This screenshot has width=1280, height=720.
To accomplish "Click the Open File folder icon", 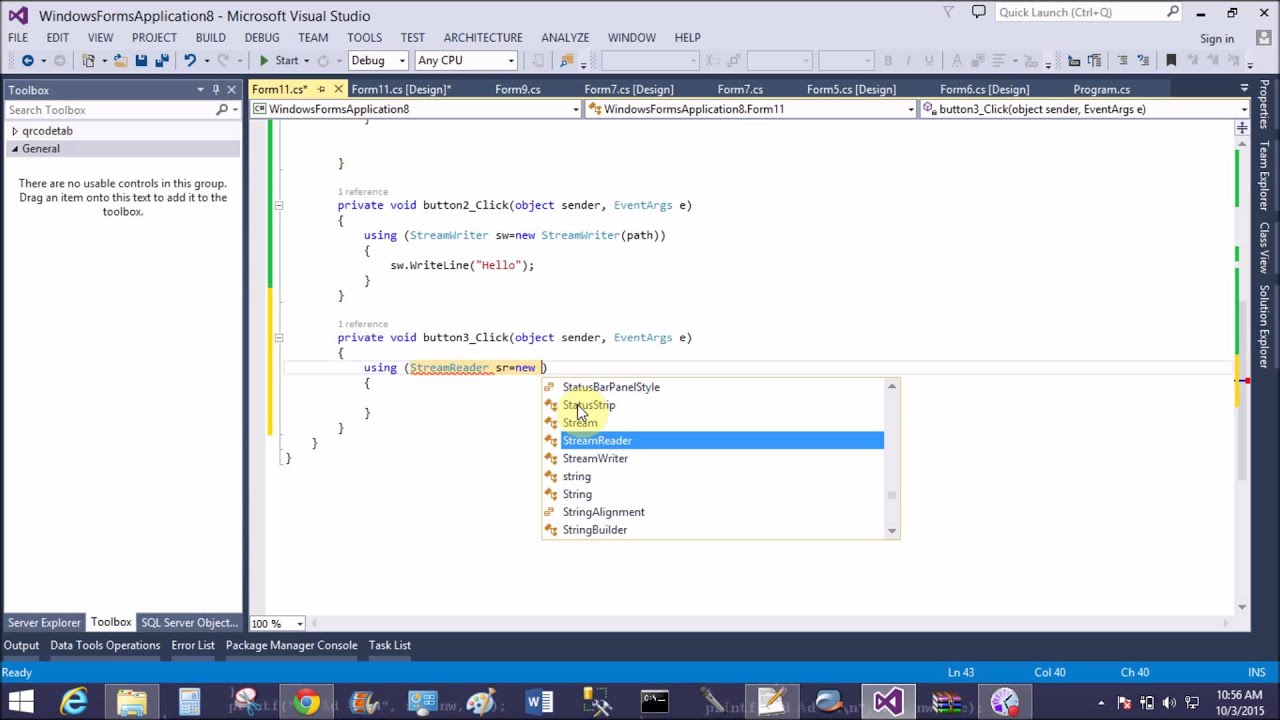I will click(119, 60).
